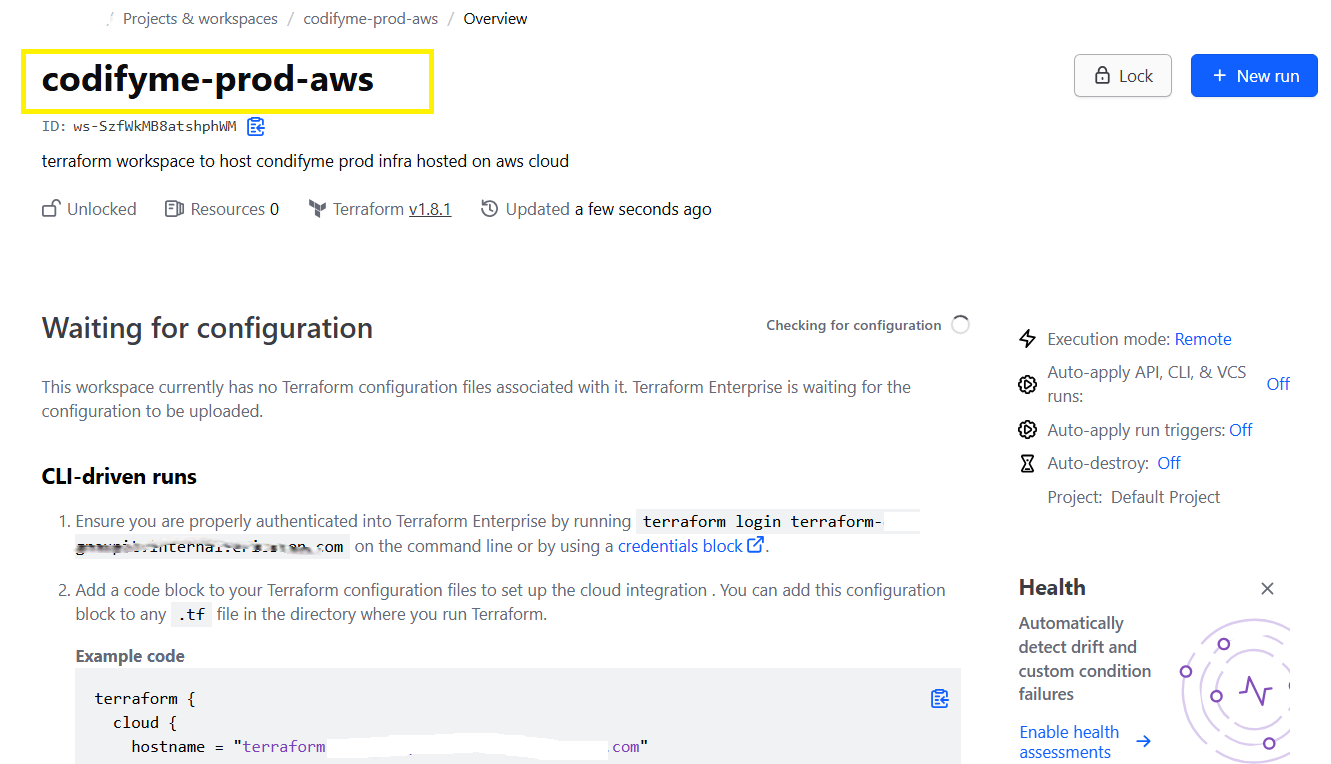
Task: Change Auto-apply run triggers Off setting
Action: 1240,430
